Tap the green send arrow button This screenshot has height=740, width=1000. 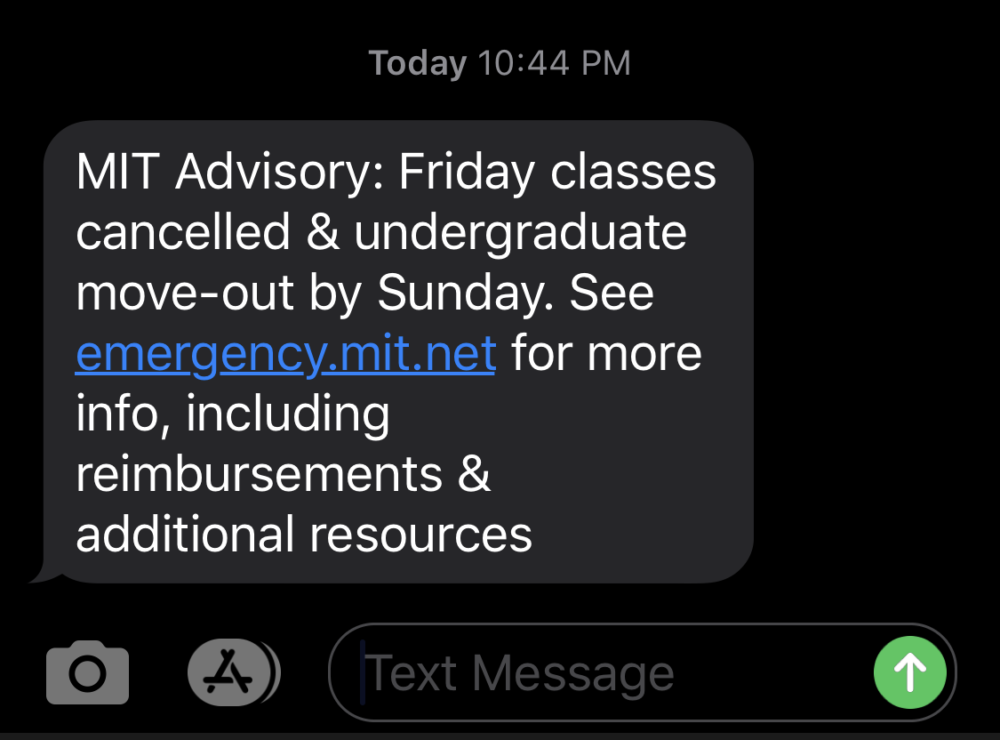909,672
